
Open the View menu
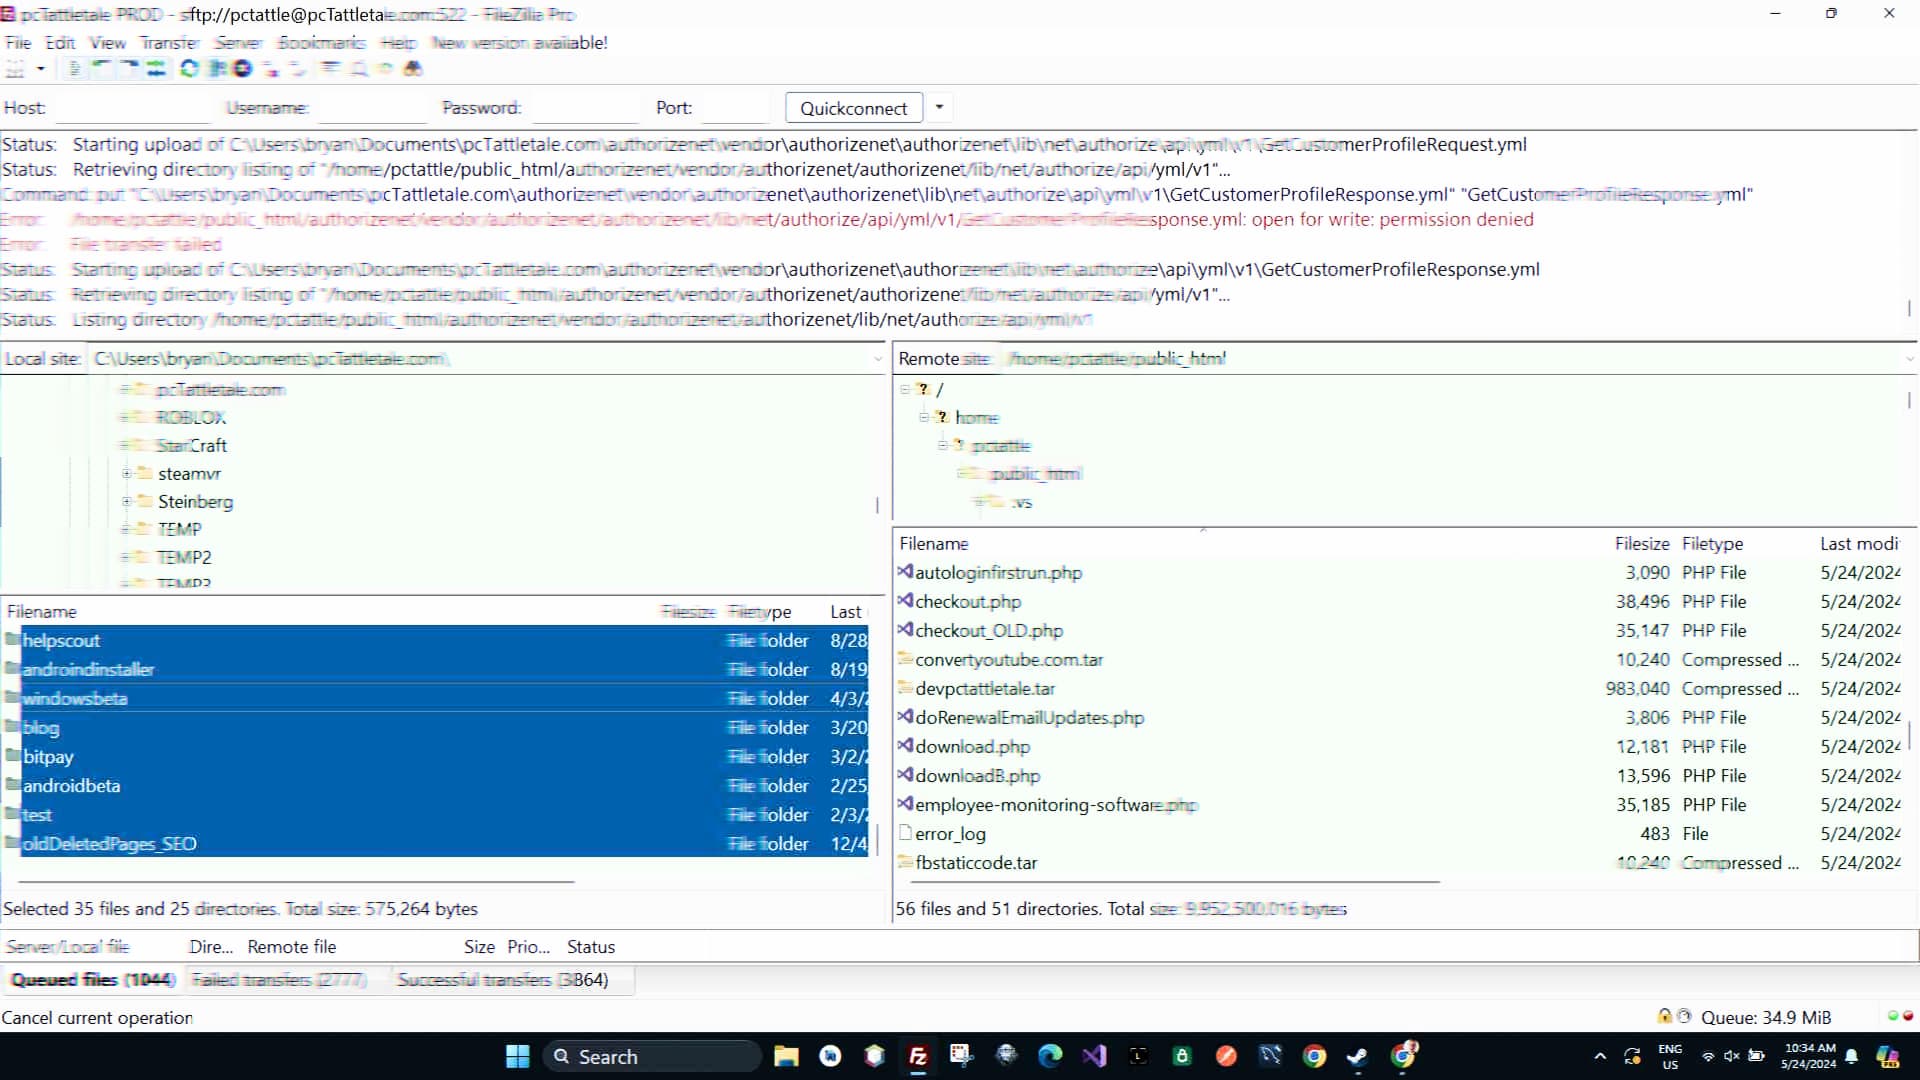point(107,43)
